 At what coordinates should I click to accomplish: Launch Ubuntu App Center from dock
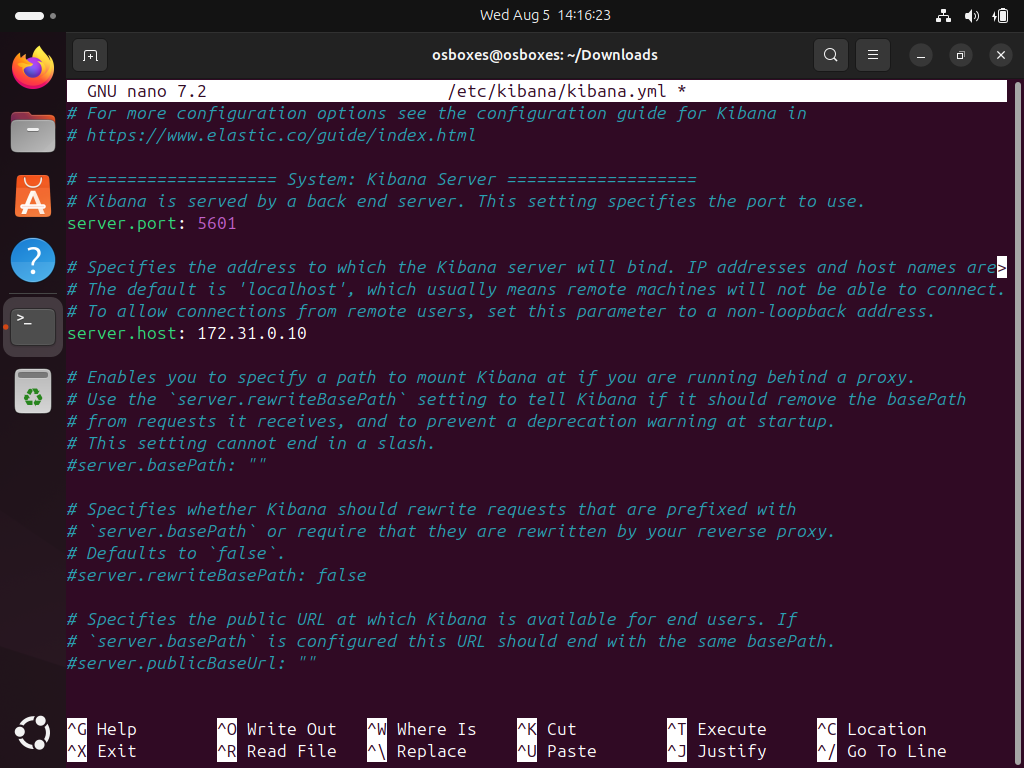coord(33,196)
